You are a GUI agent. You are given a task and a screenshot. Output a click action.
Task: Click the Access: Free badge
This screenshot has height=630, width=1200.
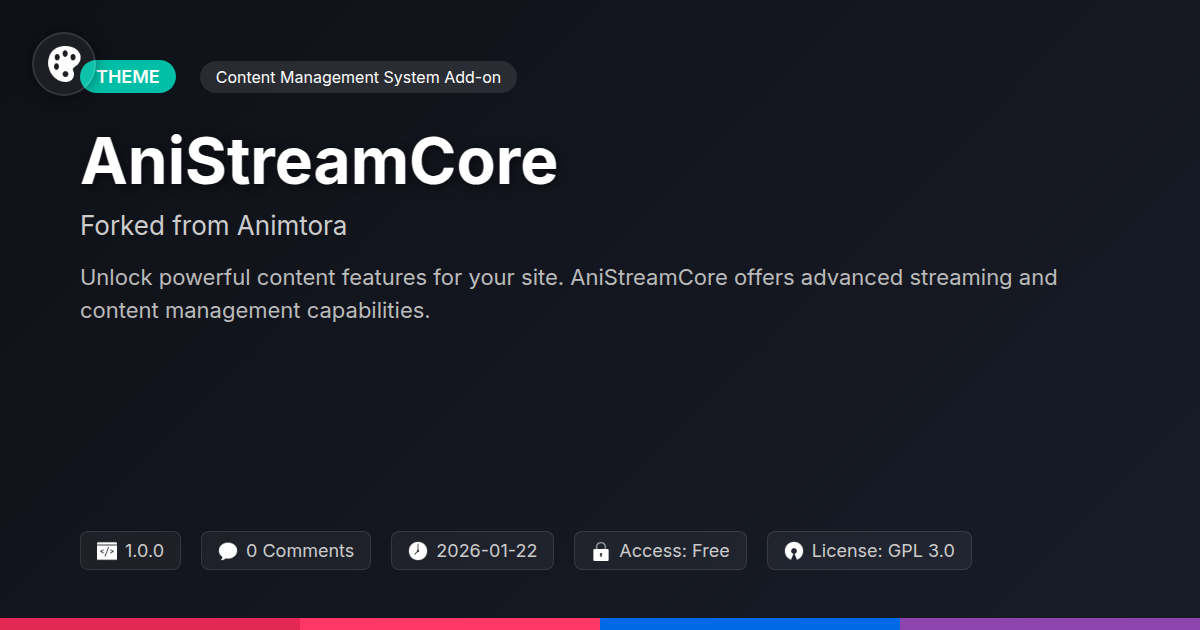click(x=660, y=551)
